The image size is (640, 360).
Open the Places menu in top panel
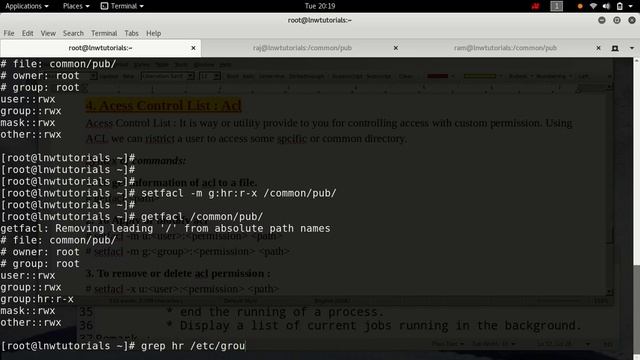76,6
